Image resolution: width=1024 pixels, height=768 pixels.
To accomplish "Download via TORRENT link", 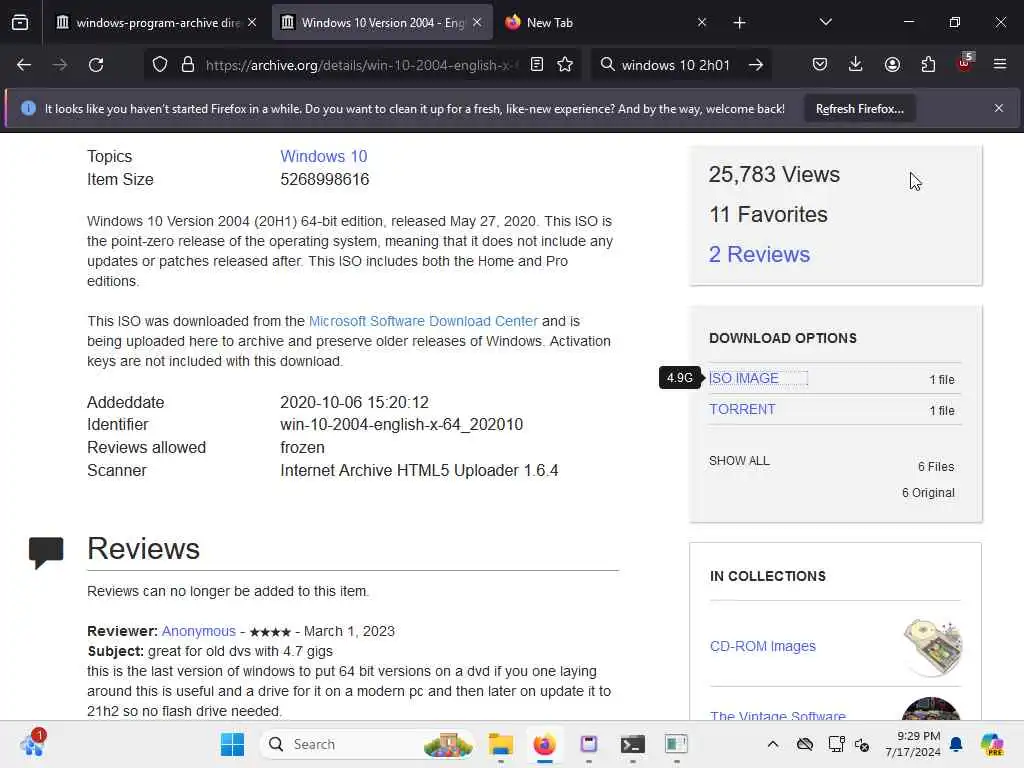I will coord(743,409).
